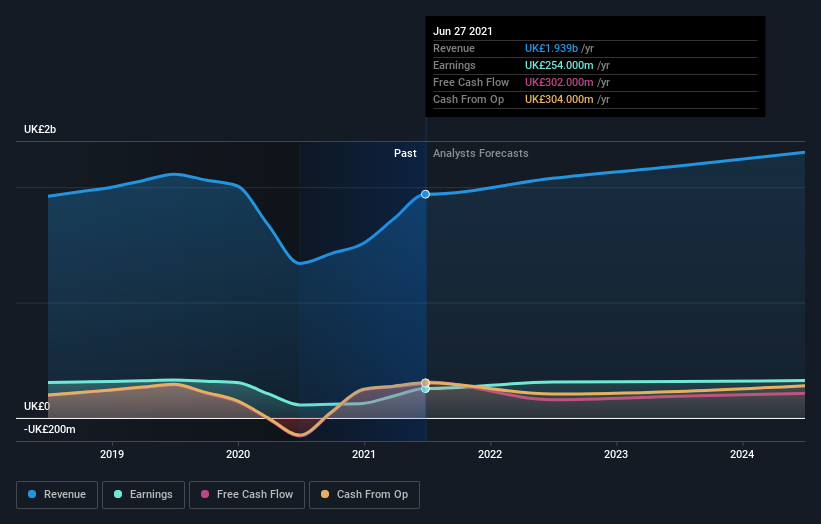Click the Jun 27 2021 tooltip date
The width and height of the screenshot is (821, 524).
(463, 31)
